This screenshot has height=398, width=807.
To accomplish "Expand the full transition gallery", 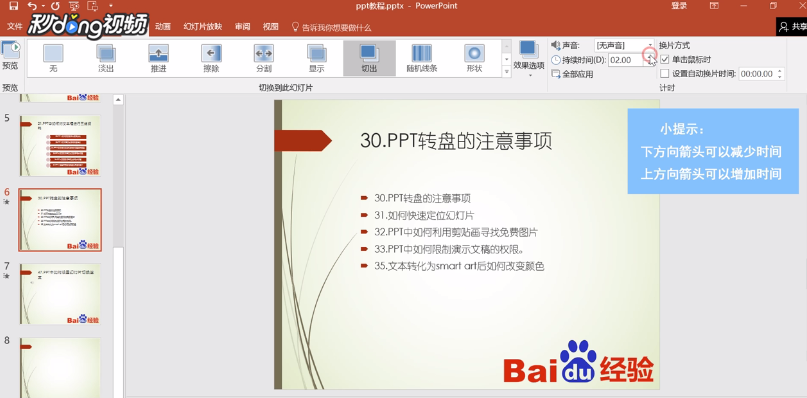I will click(506, 72).
